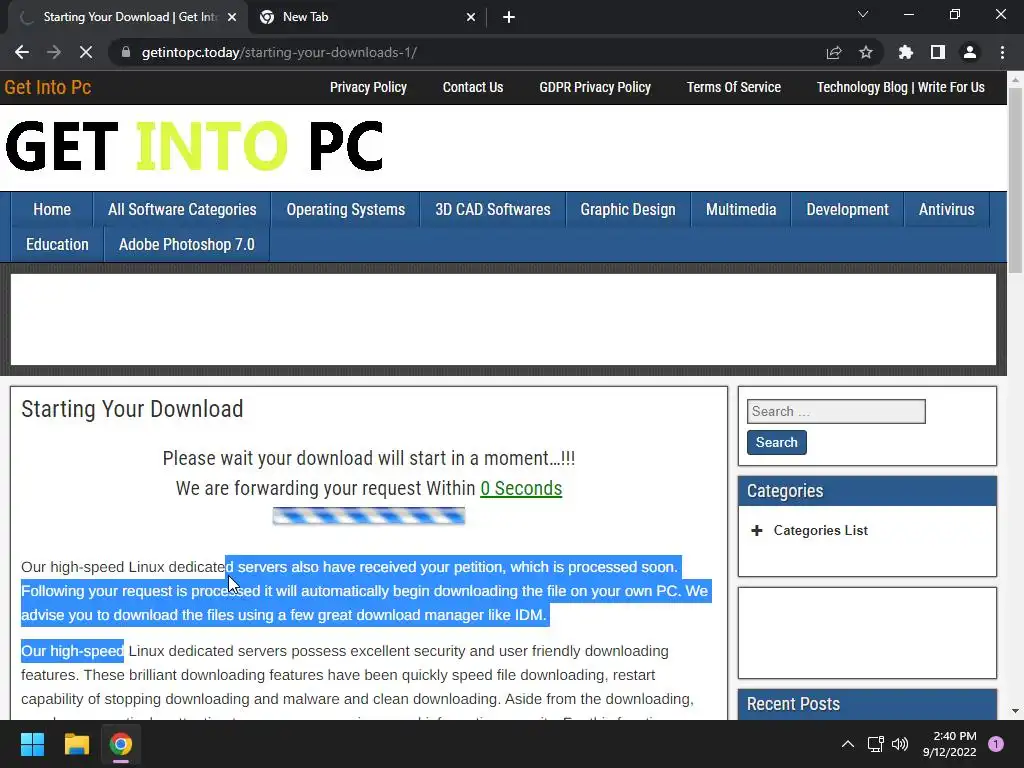This screenshot has height=768, width=1024.
Task: Open the notification badge in the tray
Action: click(996, 744)
